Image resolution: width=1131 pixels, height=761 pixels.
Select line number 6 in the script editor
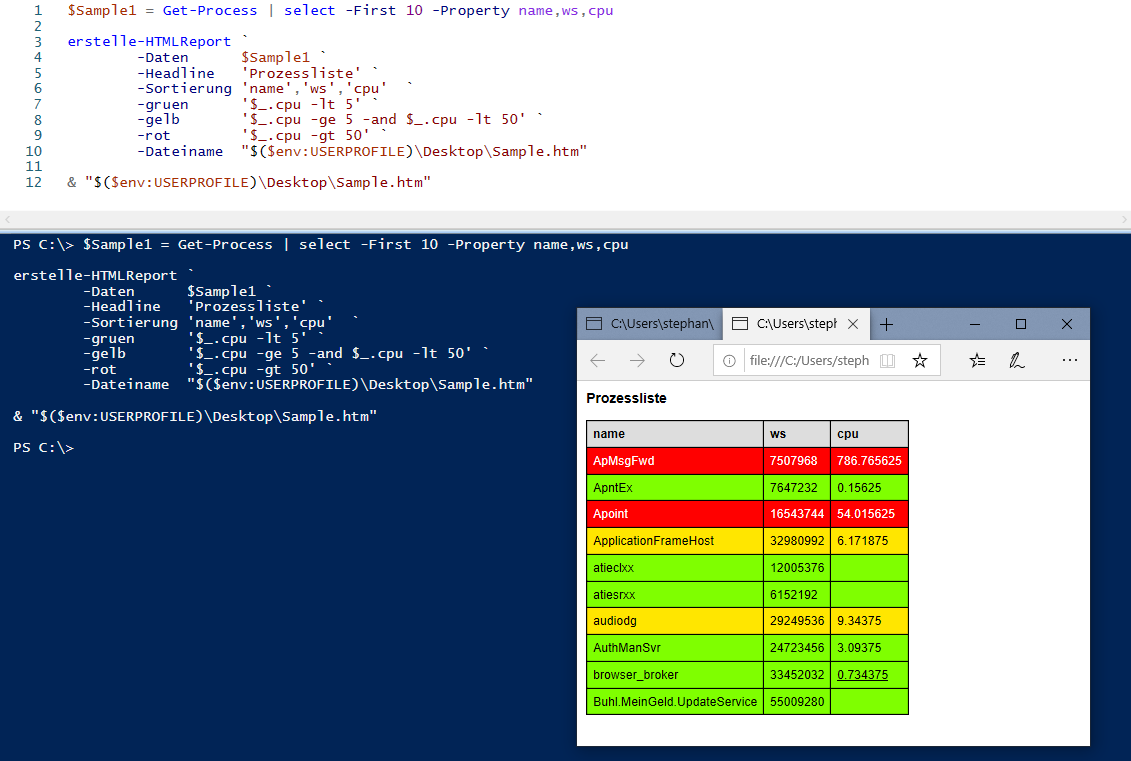click(x=37, y=88)
